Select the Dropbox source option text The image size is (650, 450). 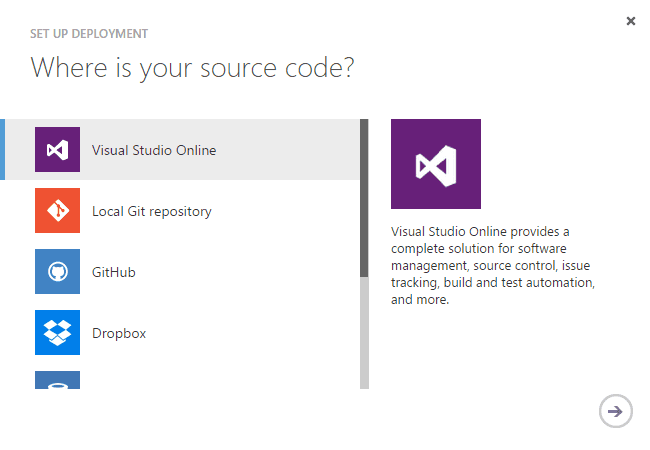coord(119,334)
